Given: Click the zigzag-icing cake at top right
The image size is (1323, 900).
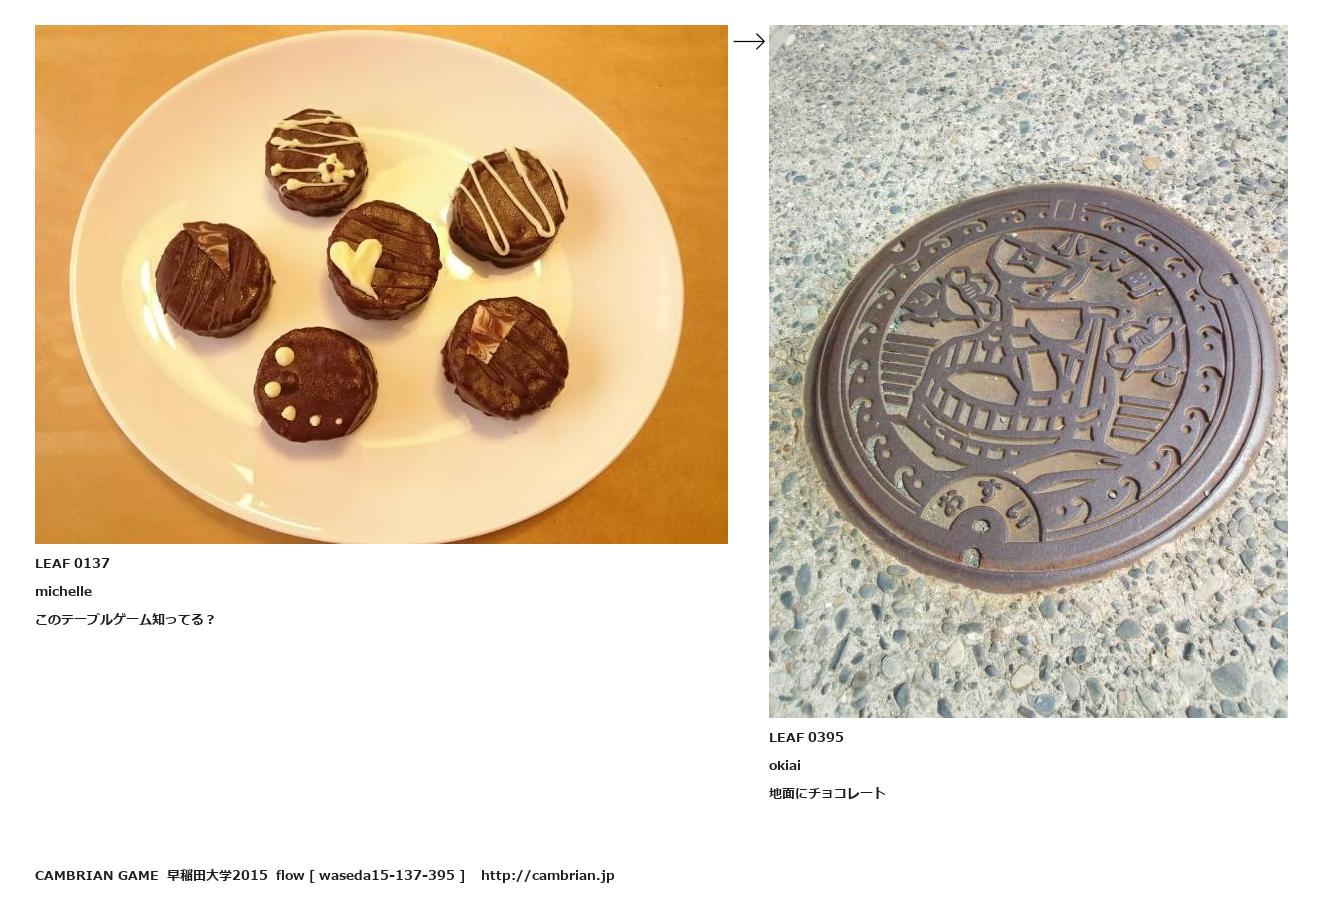Looking at the screenshot, I should [508, 207].
